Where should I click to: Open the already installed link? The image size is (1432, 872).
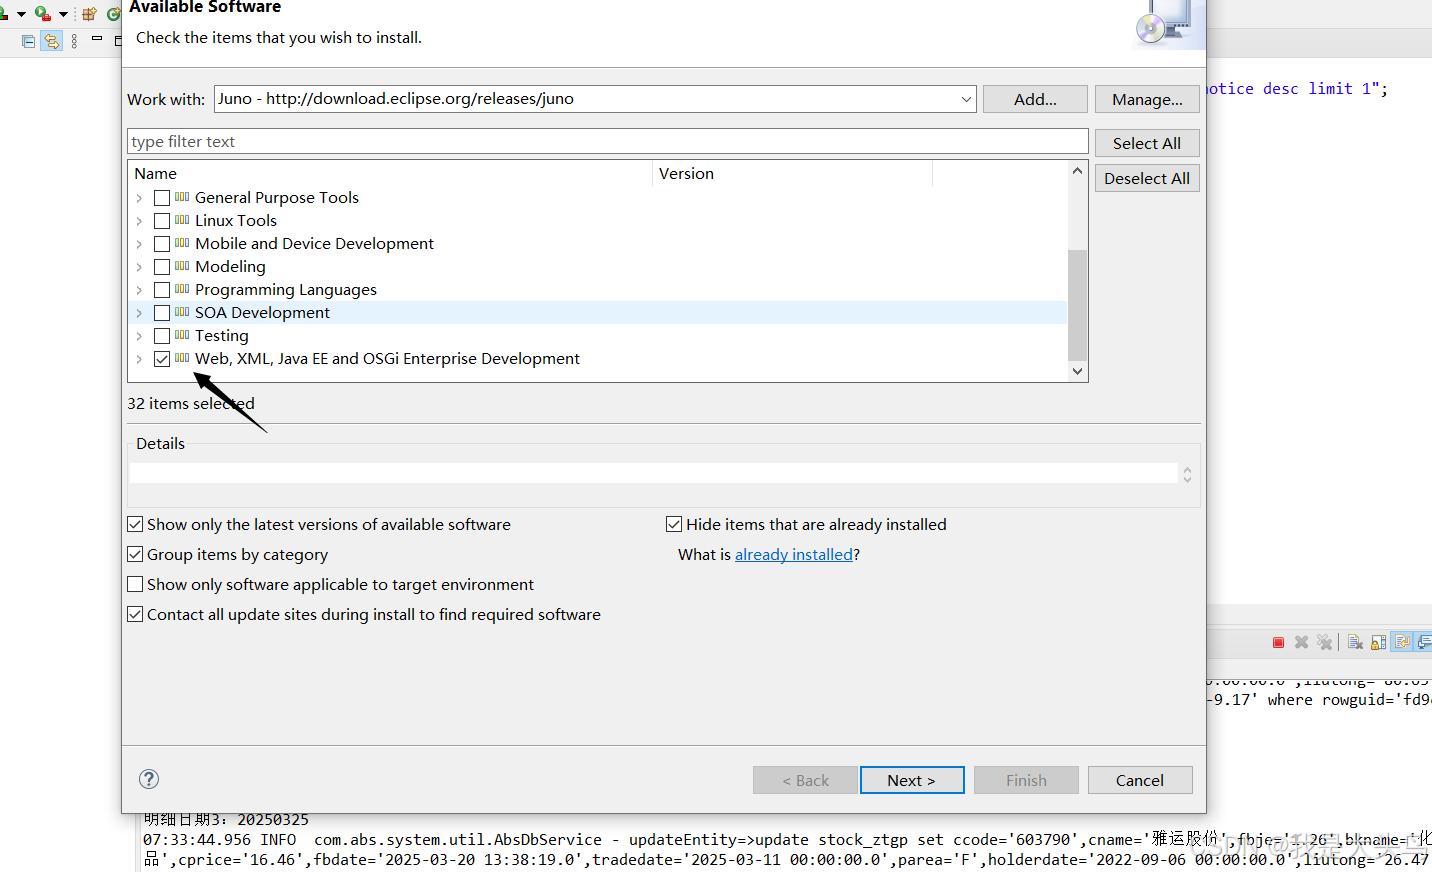[794, 554]
